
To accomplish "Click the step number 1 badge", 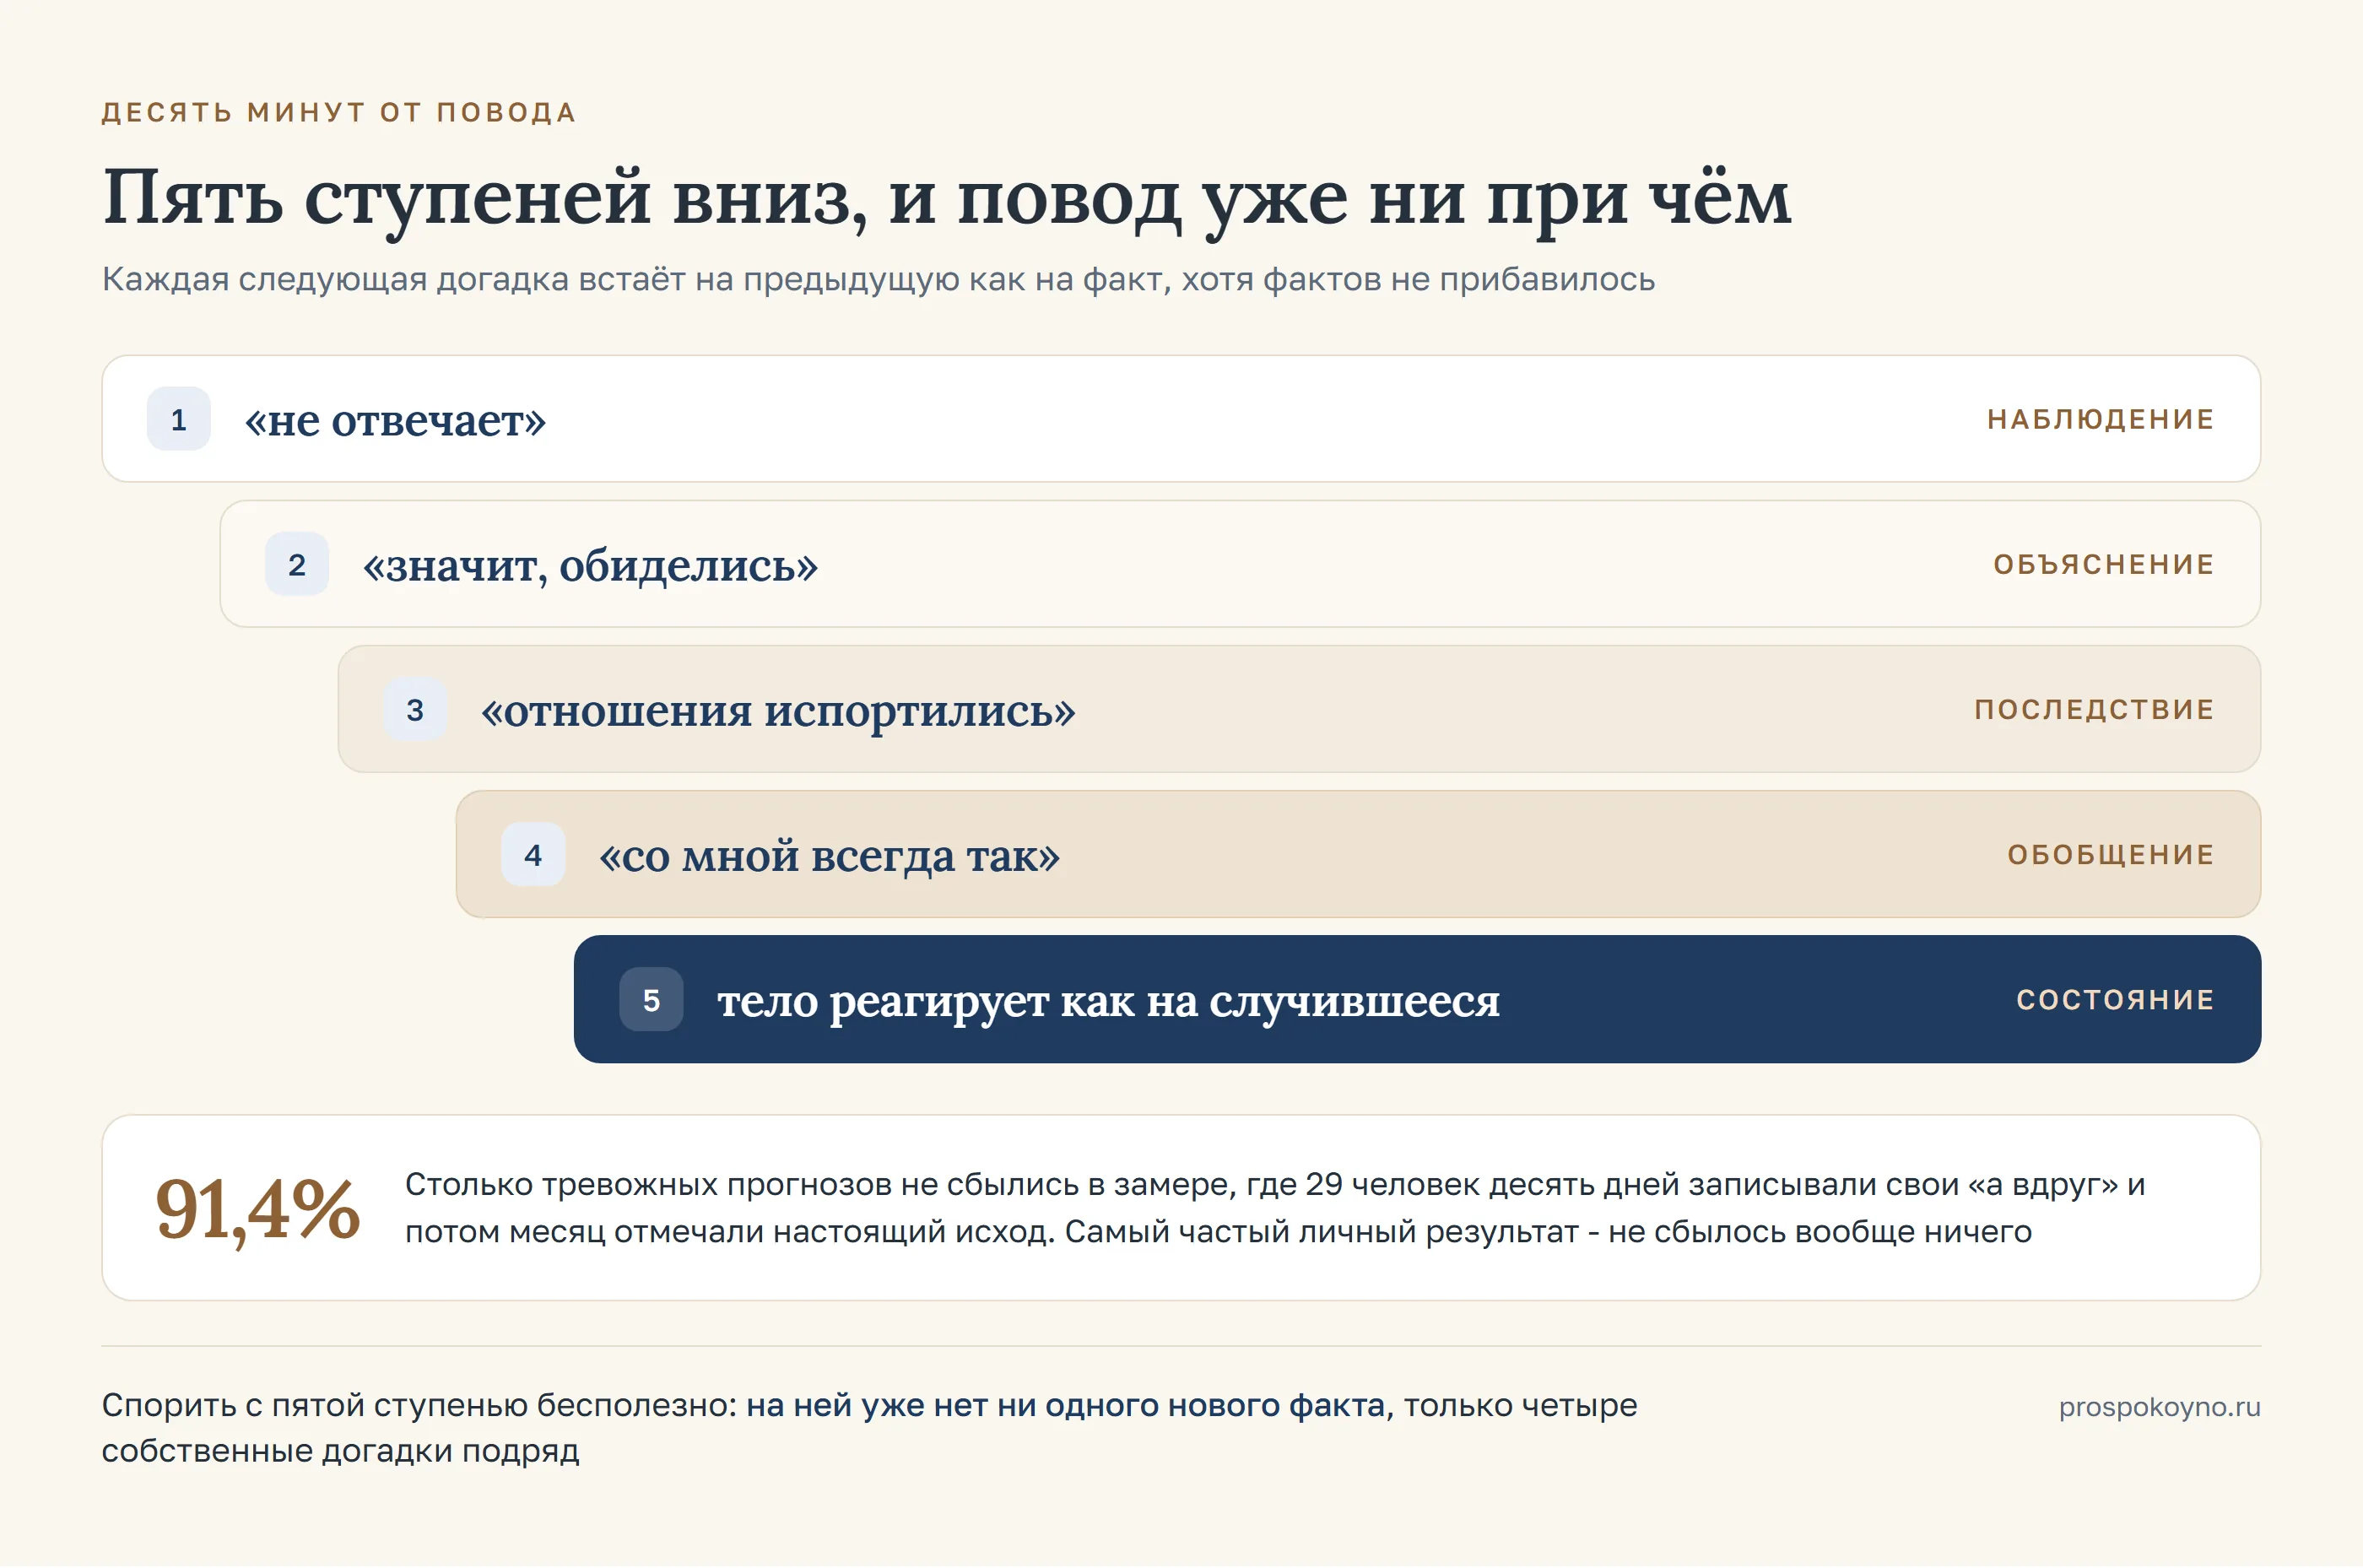I will (x=178, y=419).
